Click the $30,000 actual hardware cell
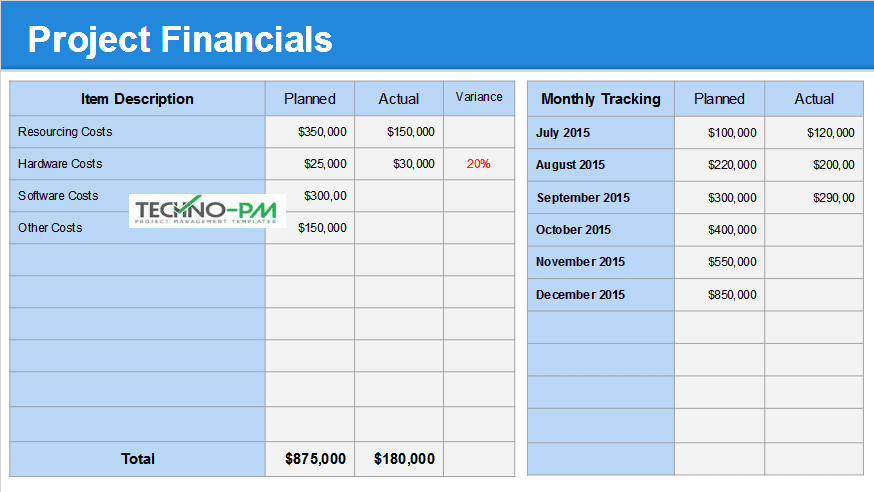Screen dimensions: 874x492 [411, 164]
